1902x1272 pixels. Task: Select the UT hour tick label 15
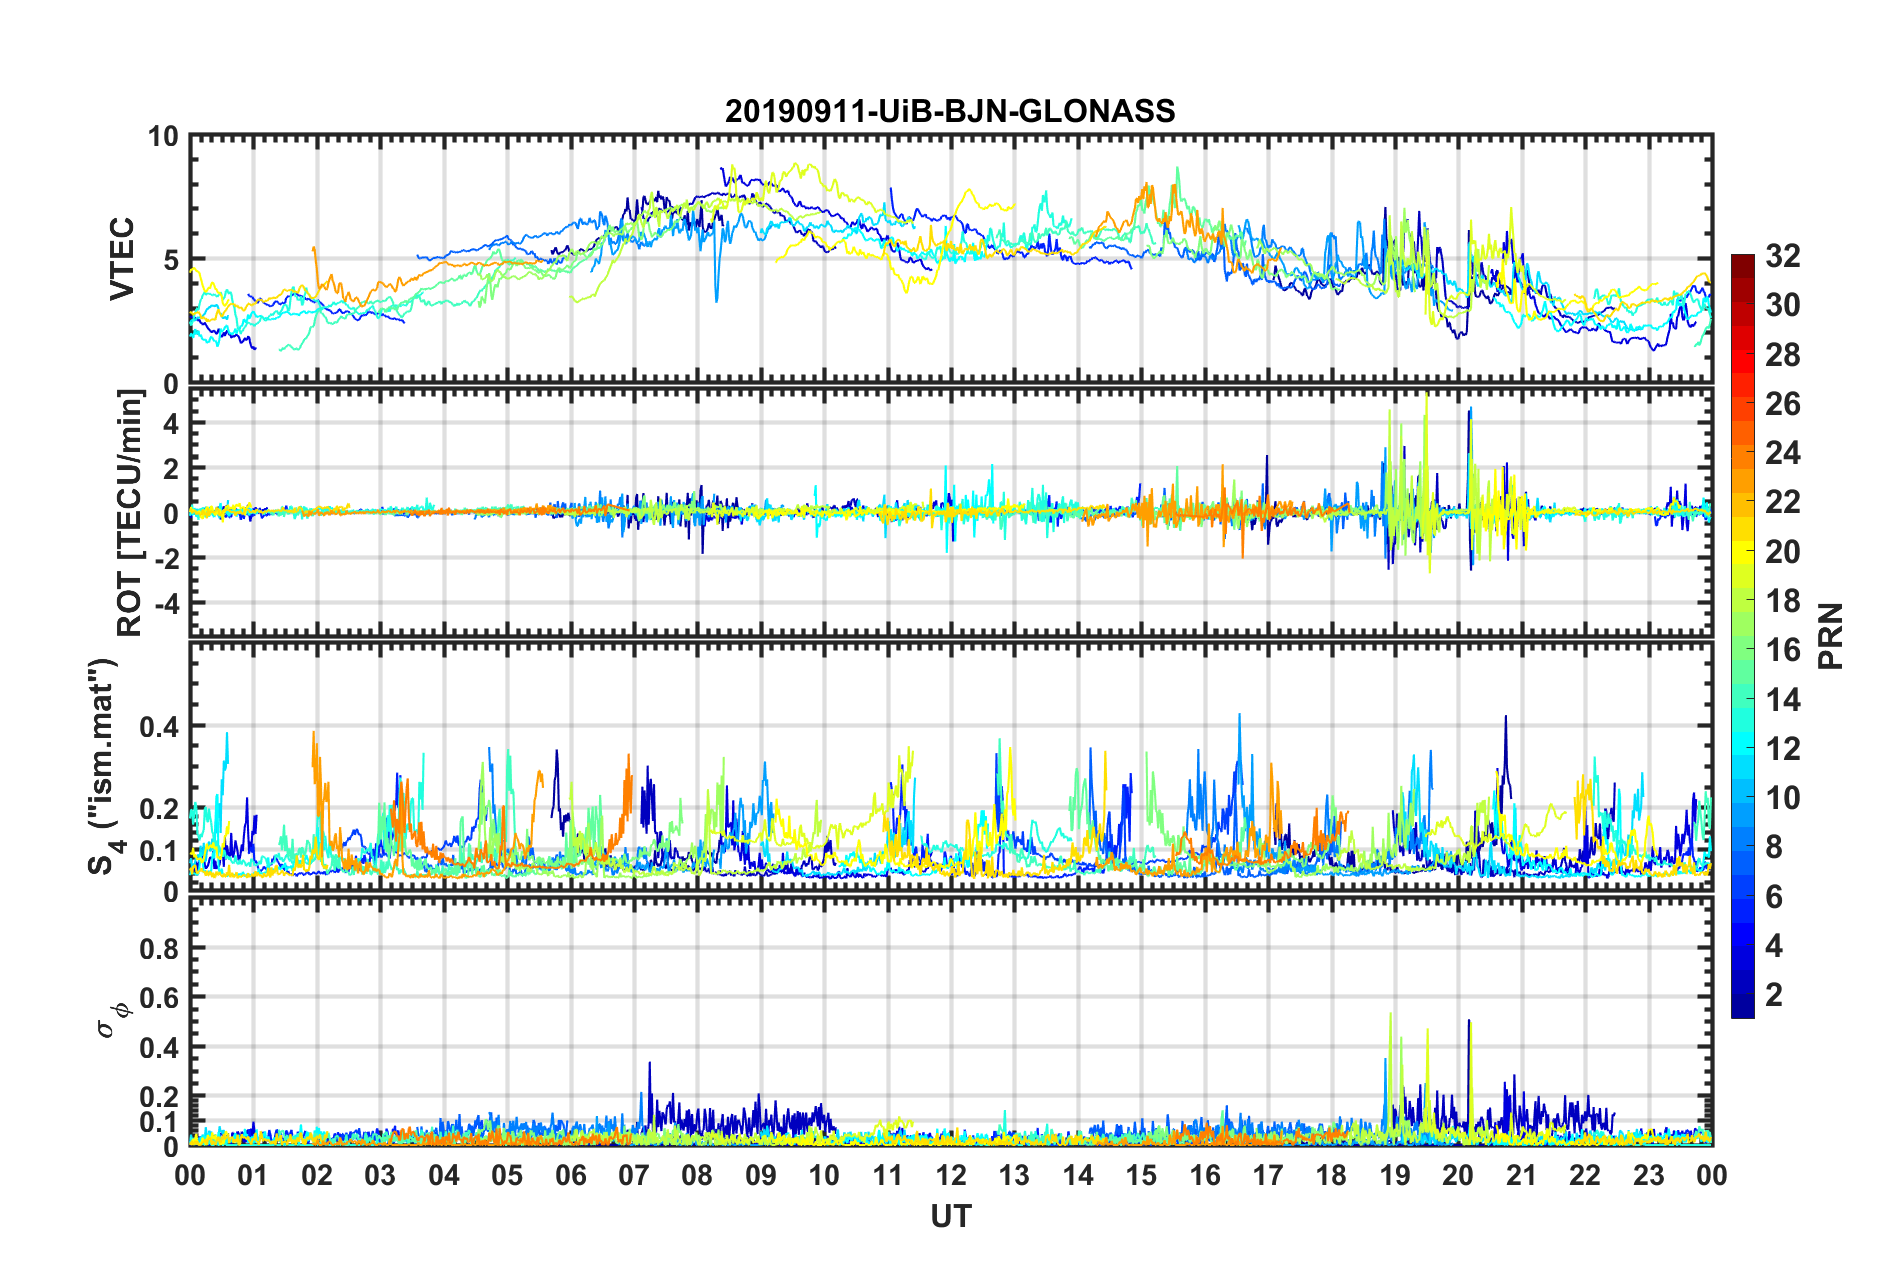point(1141,1175)
